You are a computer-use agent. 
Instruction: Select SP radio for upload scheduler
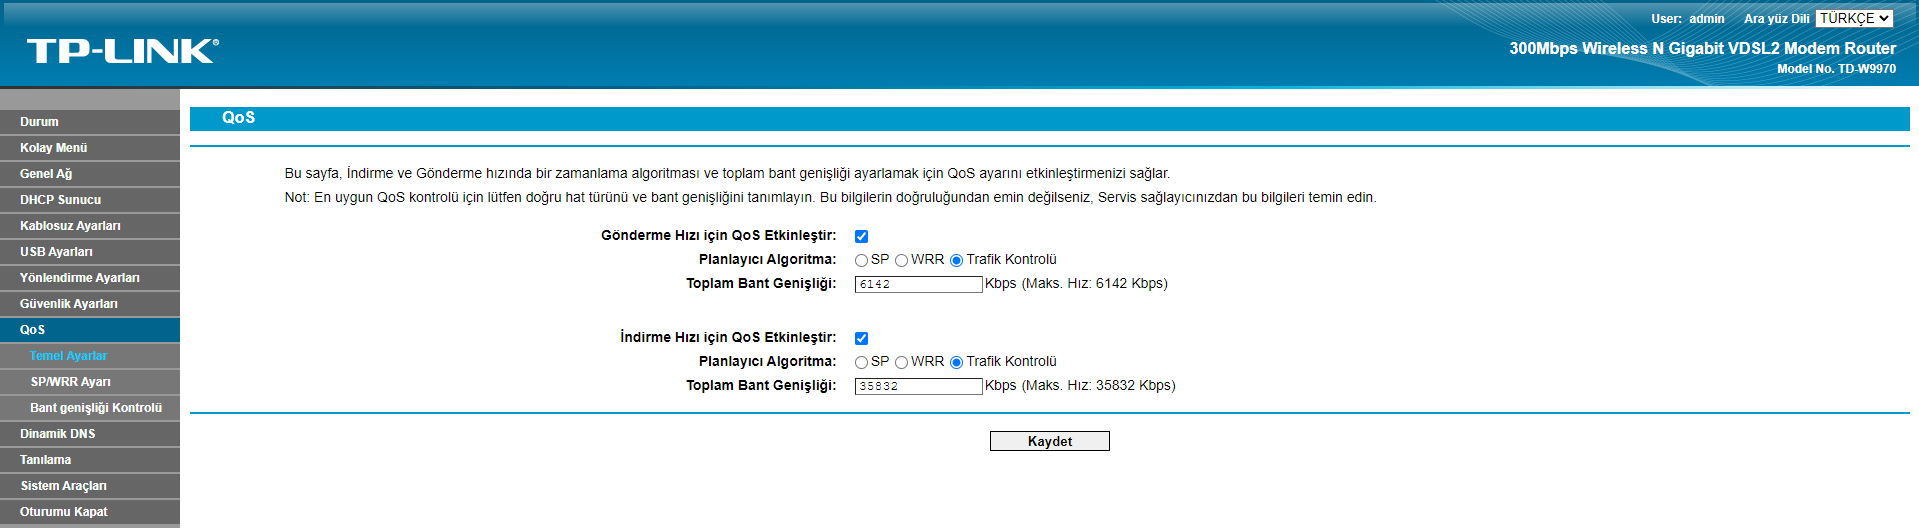[861, 260]
